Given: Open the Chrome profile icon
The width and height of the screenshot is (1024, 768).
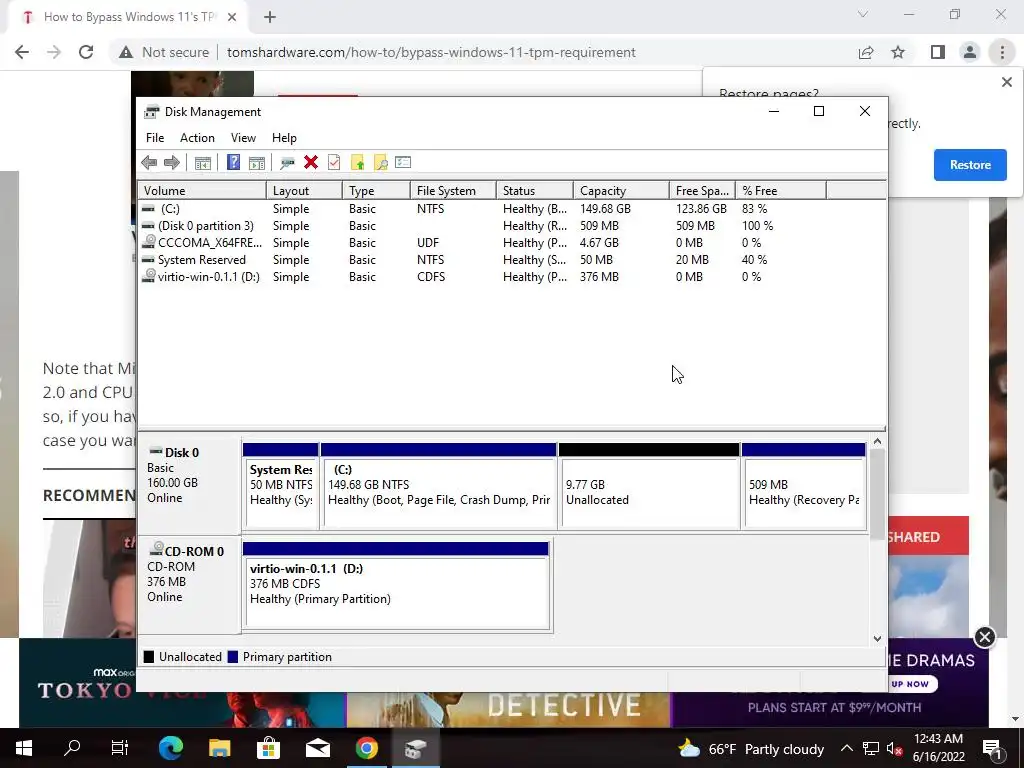Looking at the screenshot, I should pos(970,52).
